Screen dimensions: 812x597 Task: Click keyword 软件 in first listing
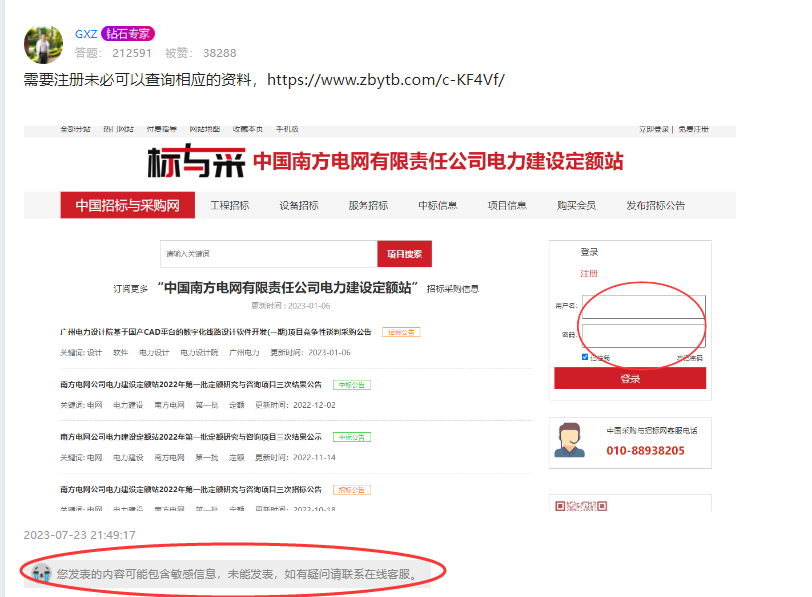121,353
